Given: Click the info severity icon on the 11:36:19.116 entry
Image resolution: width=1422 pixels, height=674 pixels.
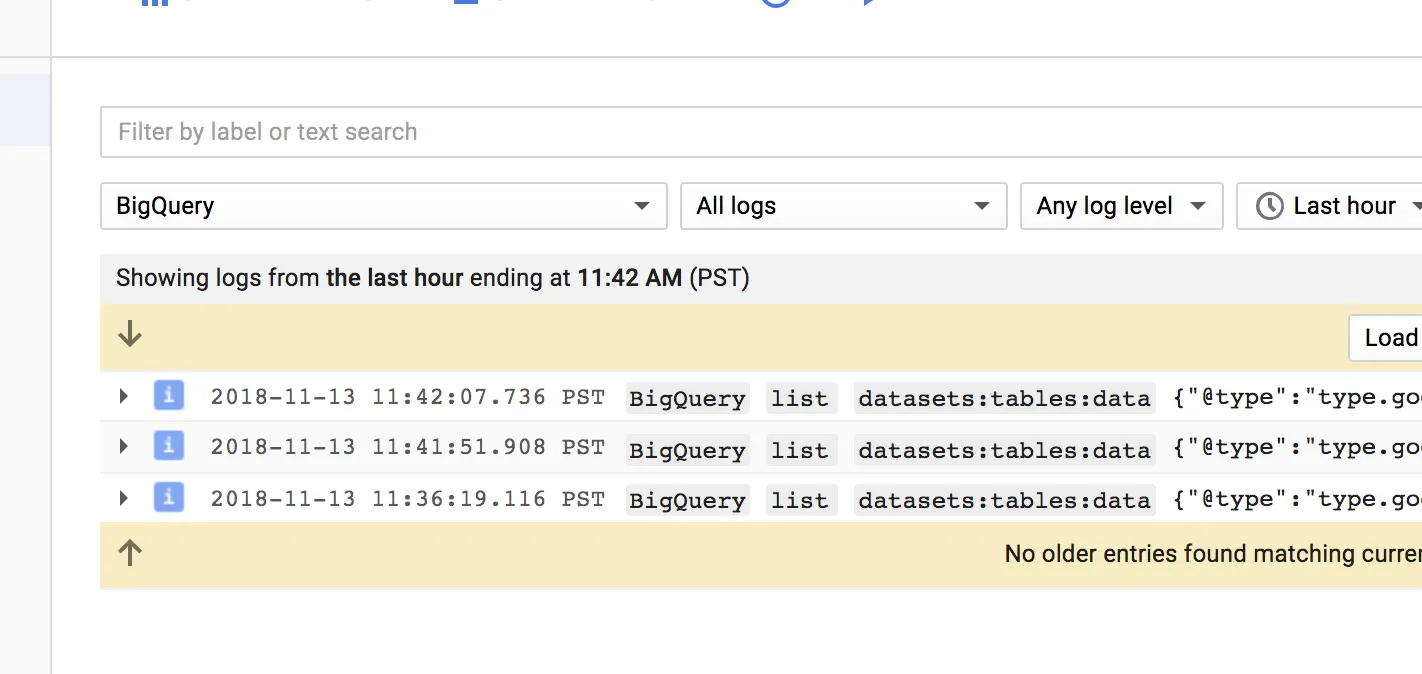Looking at the screenshot, I should click(x=168, y=497).
